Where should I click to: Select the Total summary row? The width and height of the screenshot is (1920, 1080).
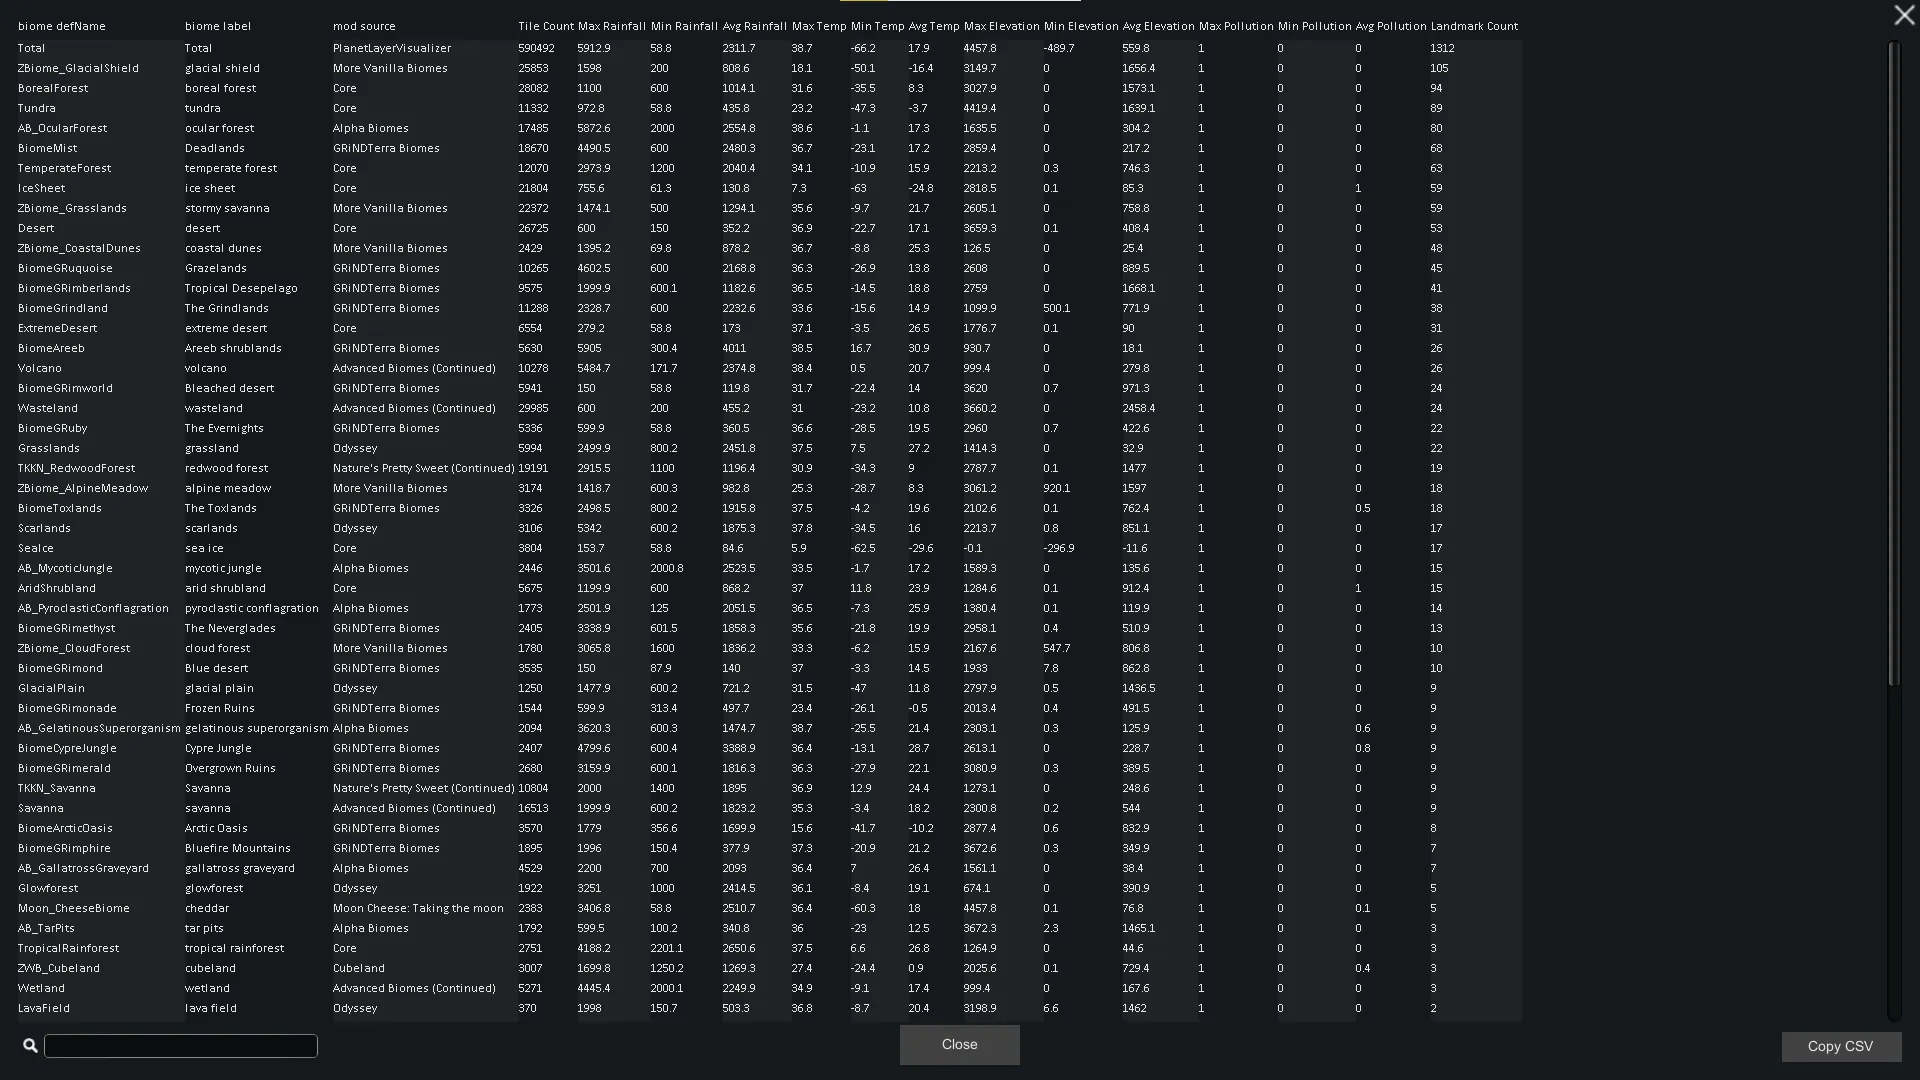click(31, 48)
